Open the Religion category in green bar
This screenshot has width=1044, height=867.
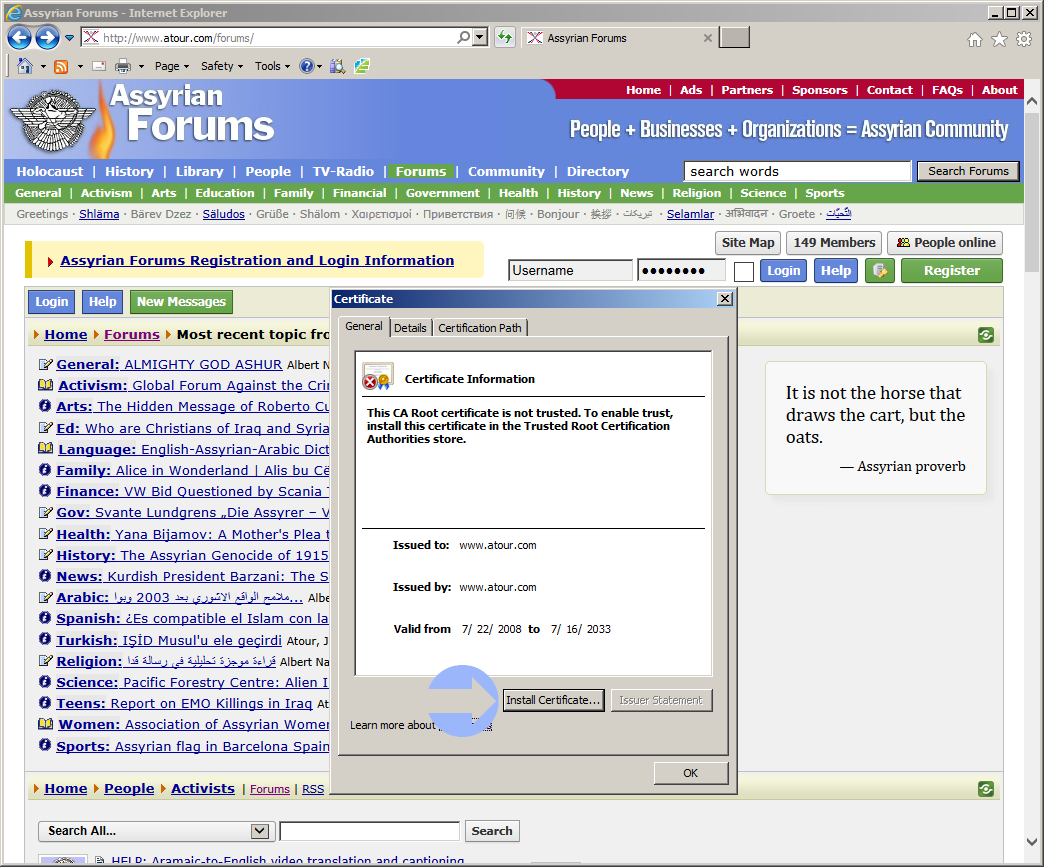[696, 193]
